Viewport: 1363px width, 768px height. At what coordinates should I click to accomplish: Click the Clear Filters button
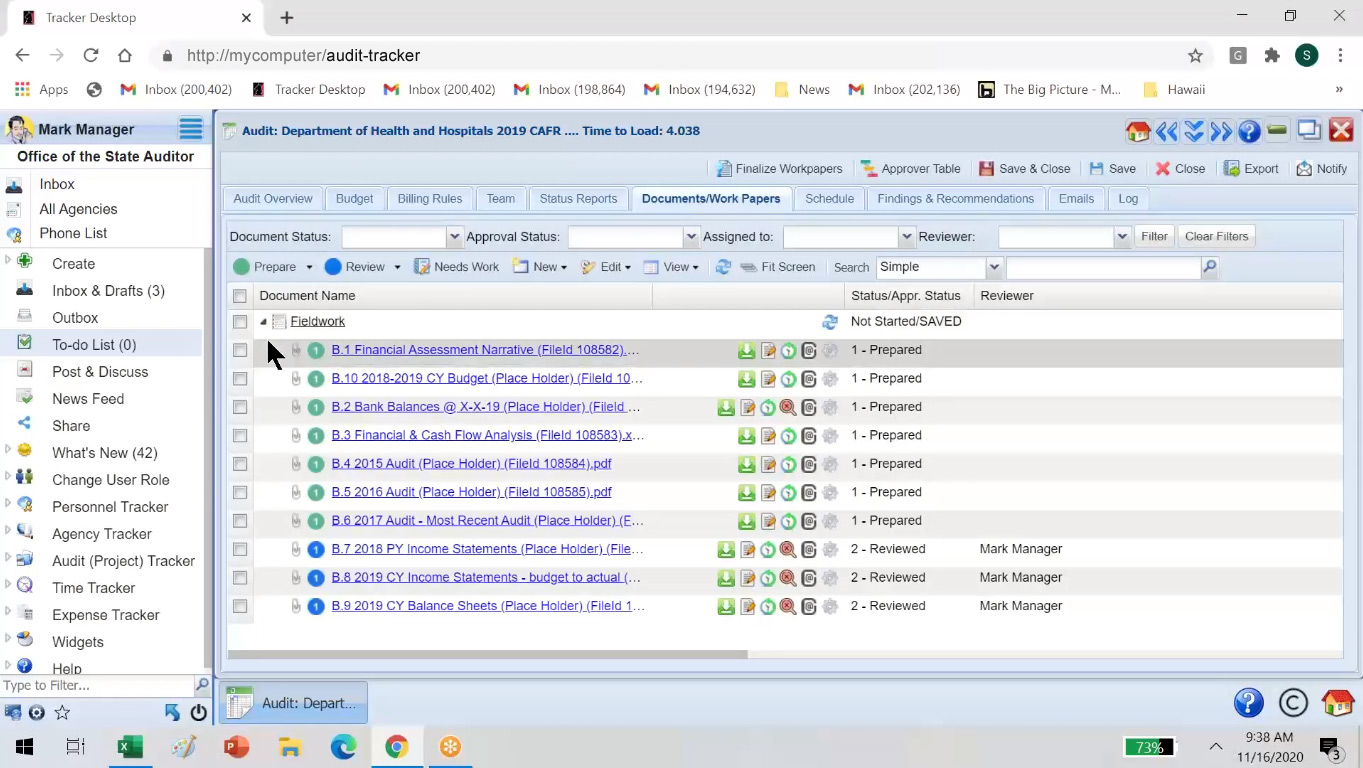(x=1216, y=237)
